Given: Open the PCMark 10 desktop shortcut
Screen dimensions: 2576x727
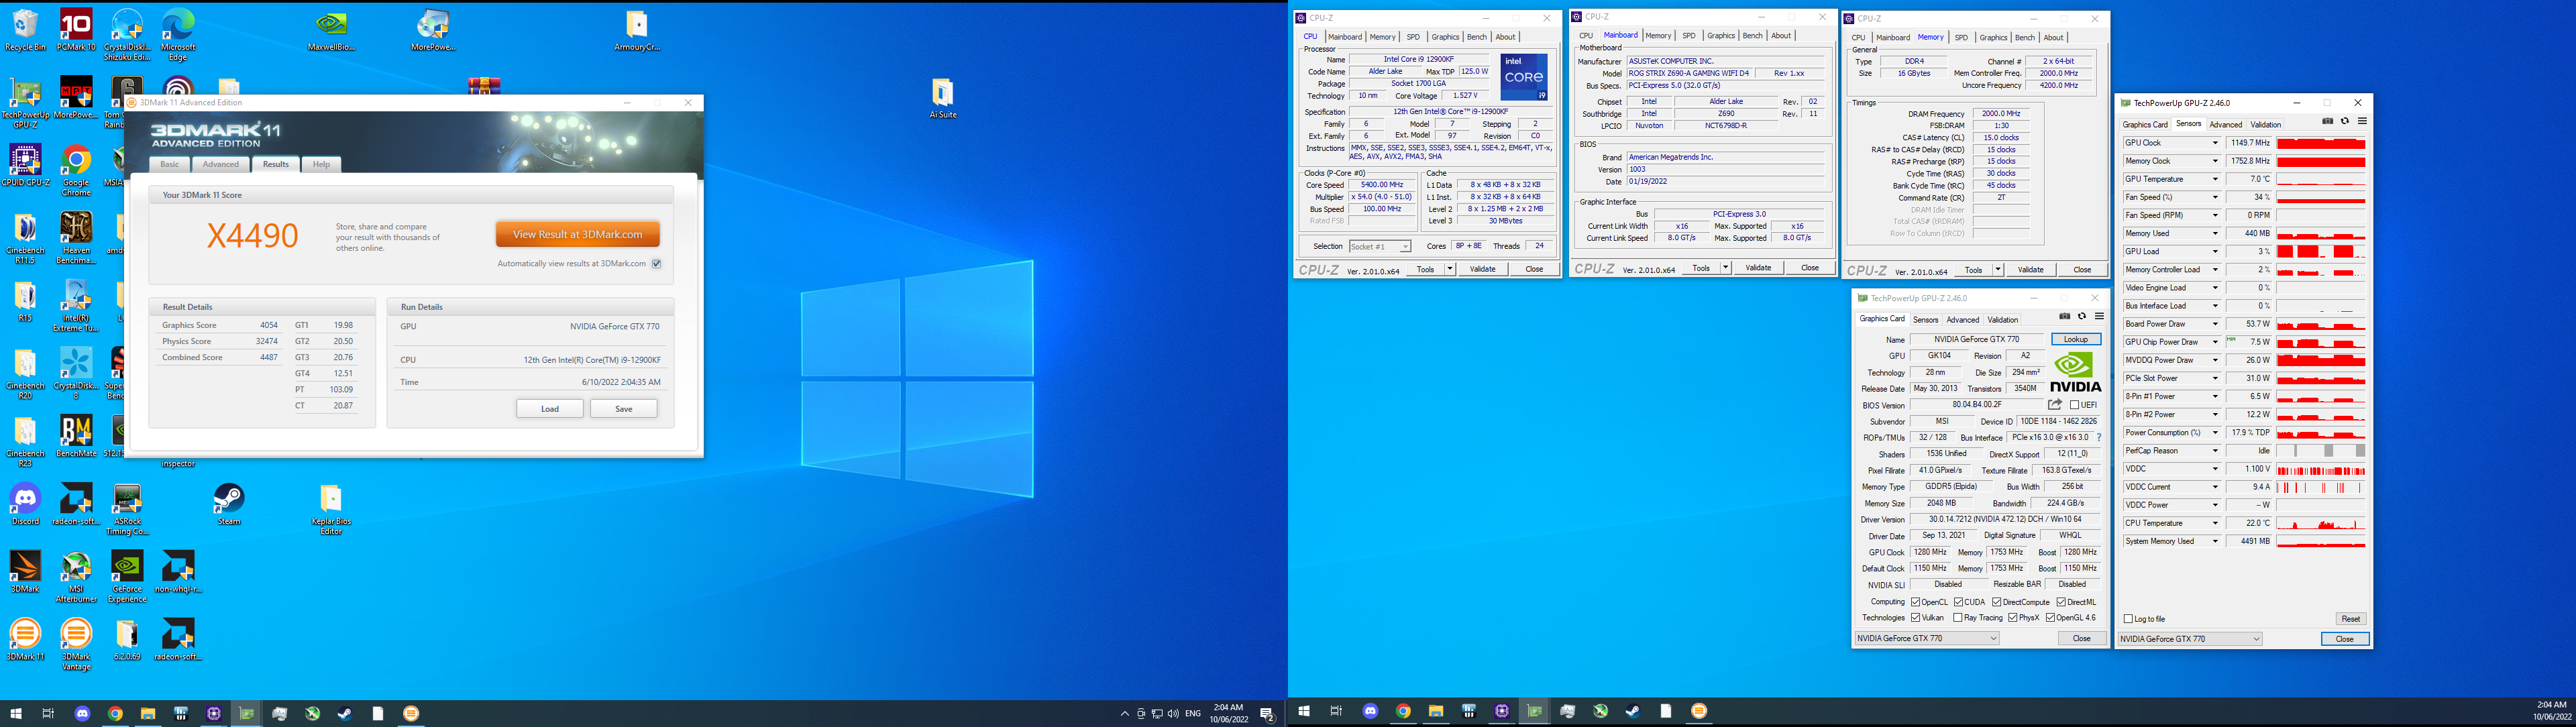Looking at the screenshot, I should [76, 30].
